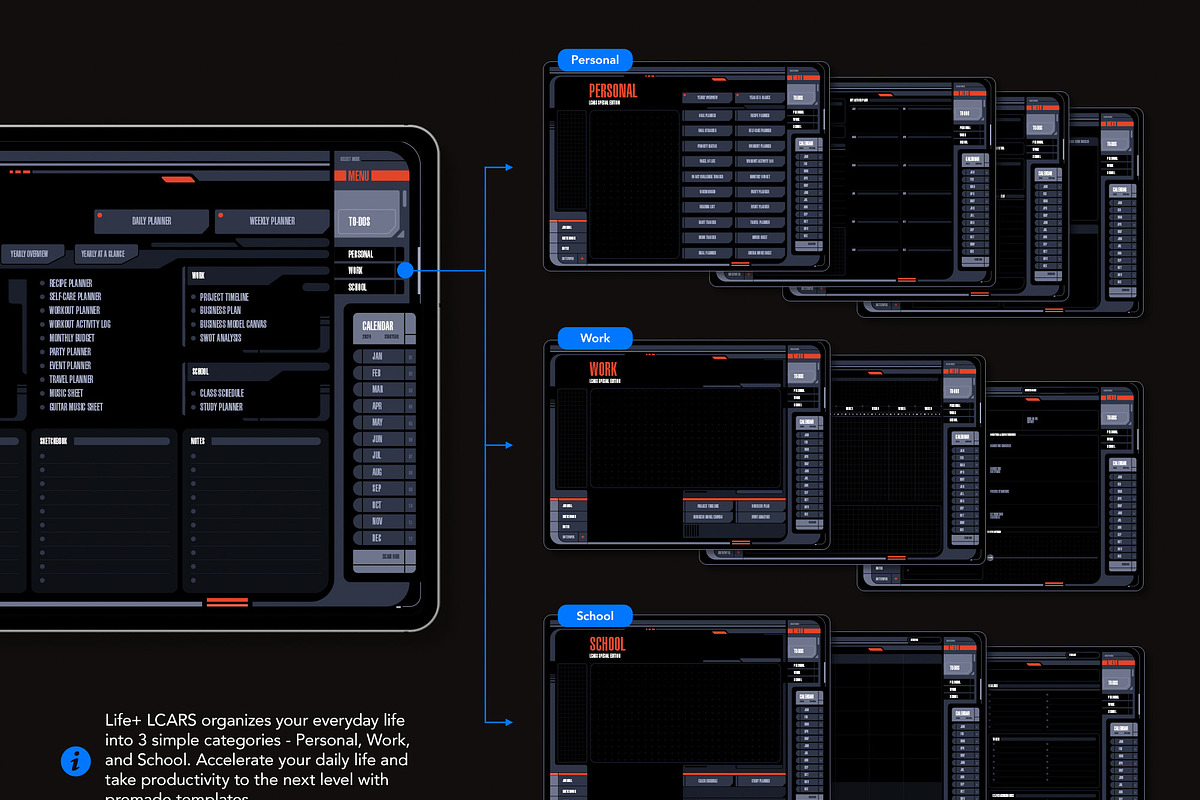The image size is (1200, 800).
Task: Click the WORK title in Work preview
Action: [603, 369]
